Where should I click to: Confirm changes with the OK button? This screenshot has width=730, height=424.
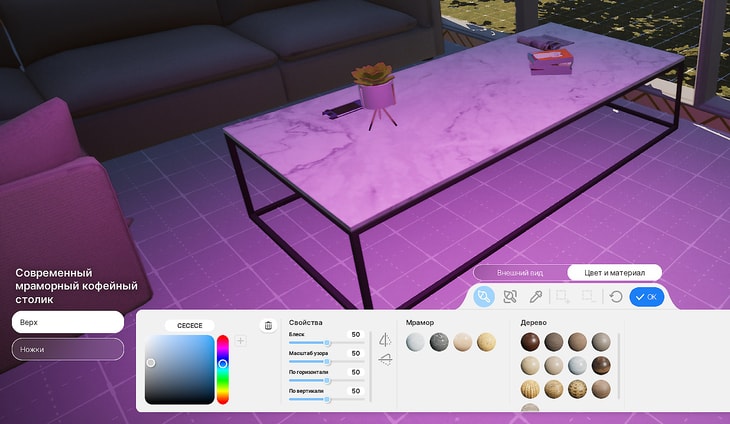tap(647, 297)
